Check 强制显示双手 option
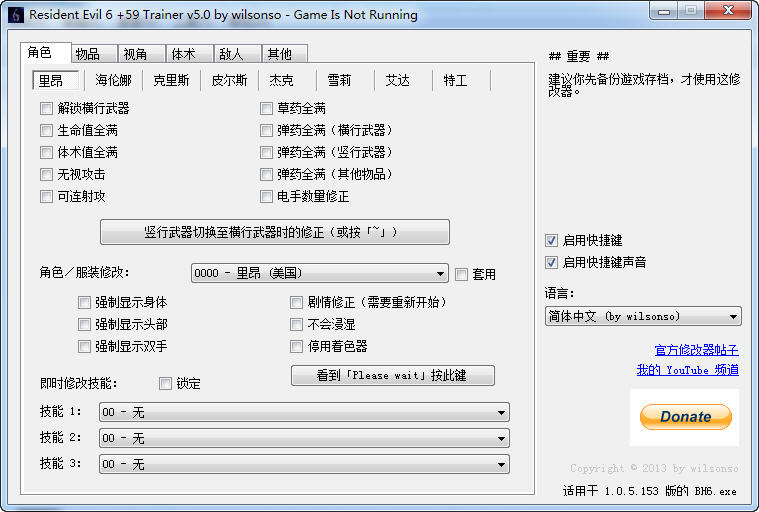The image size is (759, 512). (84, 346)
